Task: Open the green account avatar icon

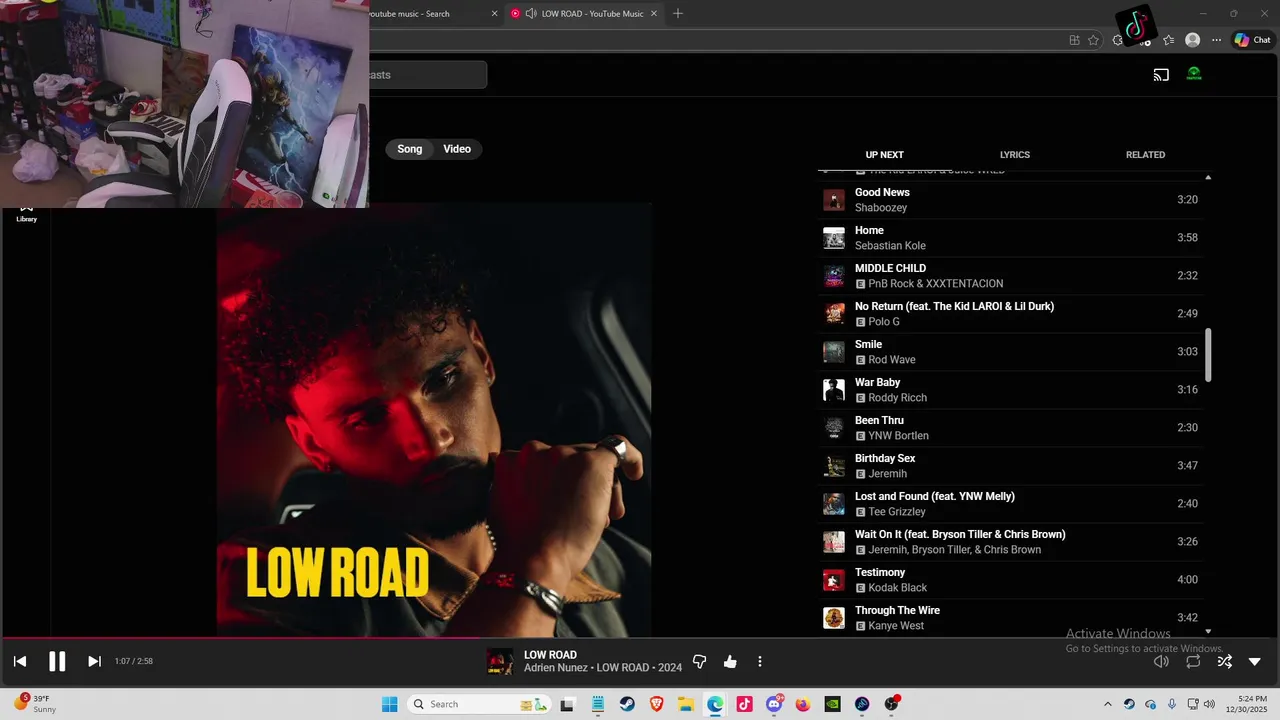Action: [x=1194, y=74]
